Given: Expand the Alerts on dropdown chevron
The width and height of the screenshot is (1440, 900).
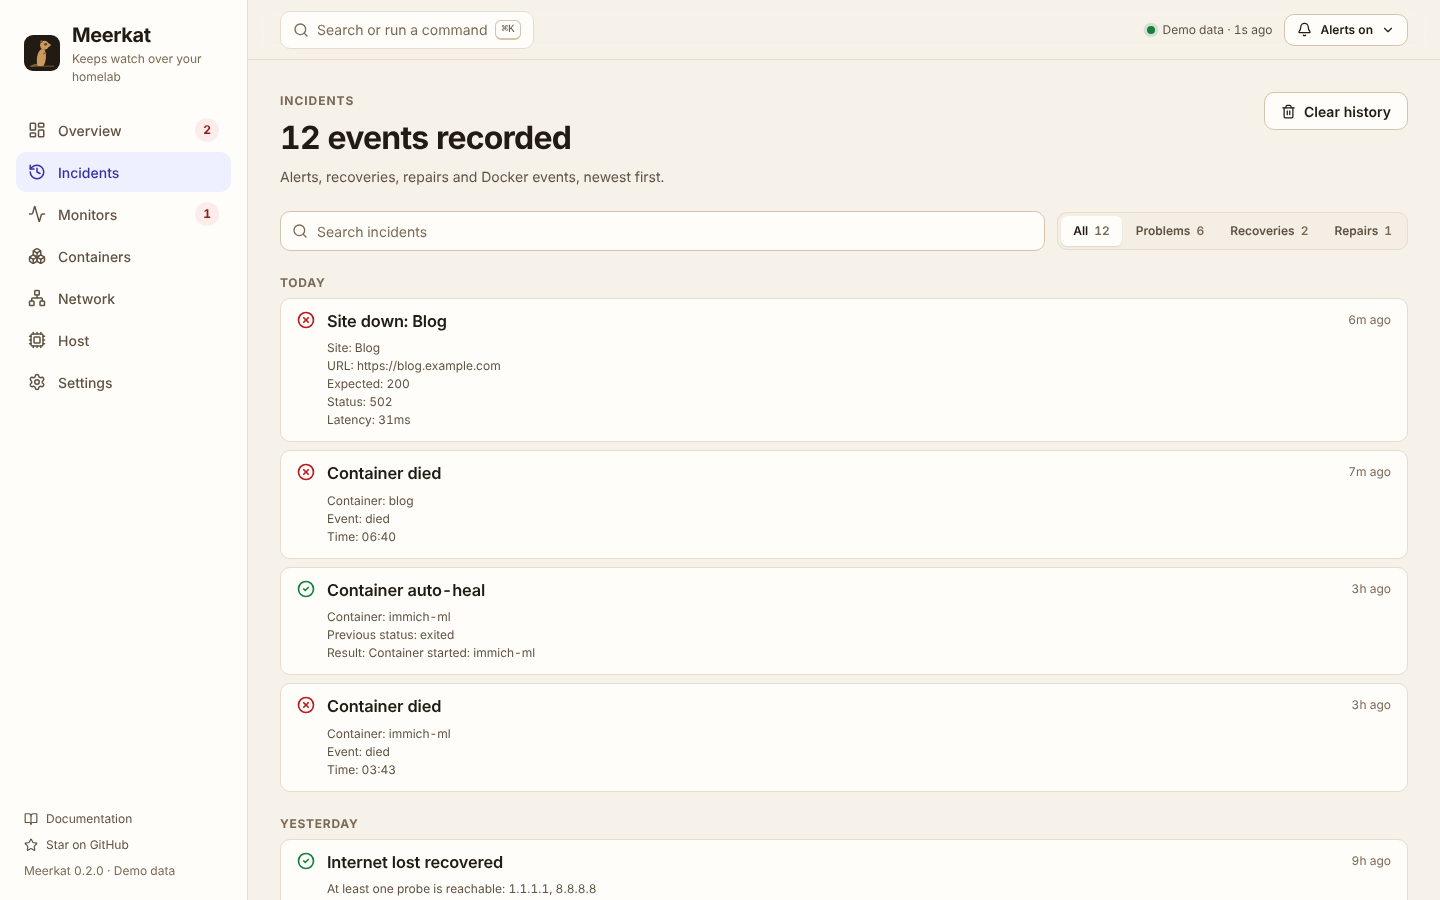Looking at the screenshot, I should 1388,30.
